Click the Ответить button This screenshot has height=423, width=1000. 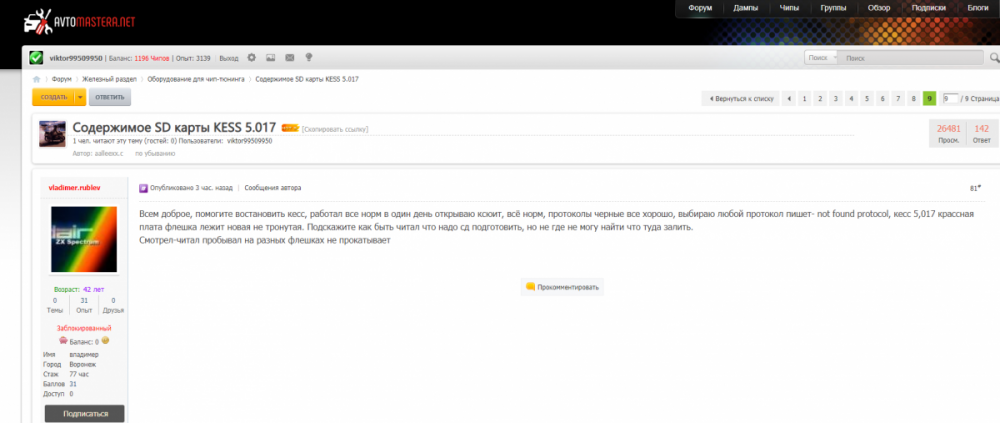point(110,97)
